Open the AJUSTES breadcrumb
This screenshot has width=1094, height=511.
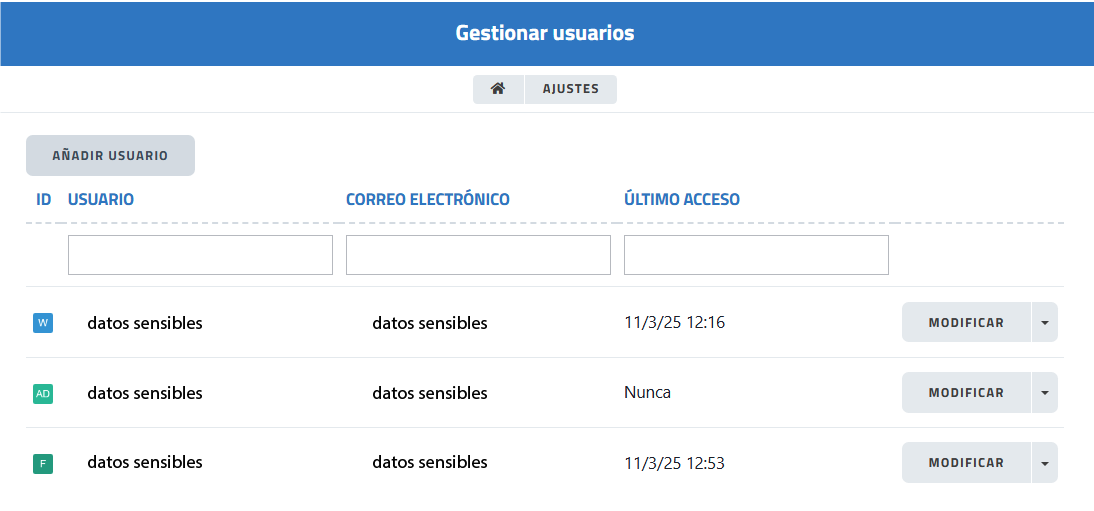570,89
